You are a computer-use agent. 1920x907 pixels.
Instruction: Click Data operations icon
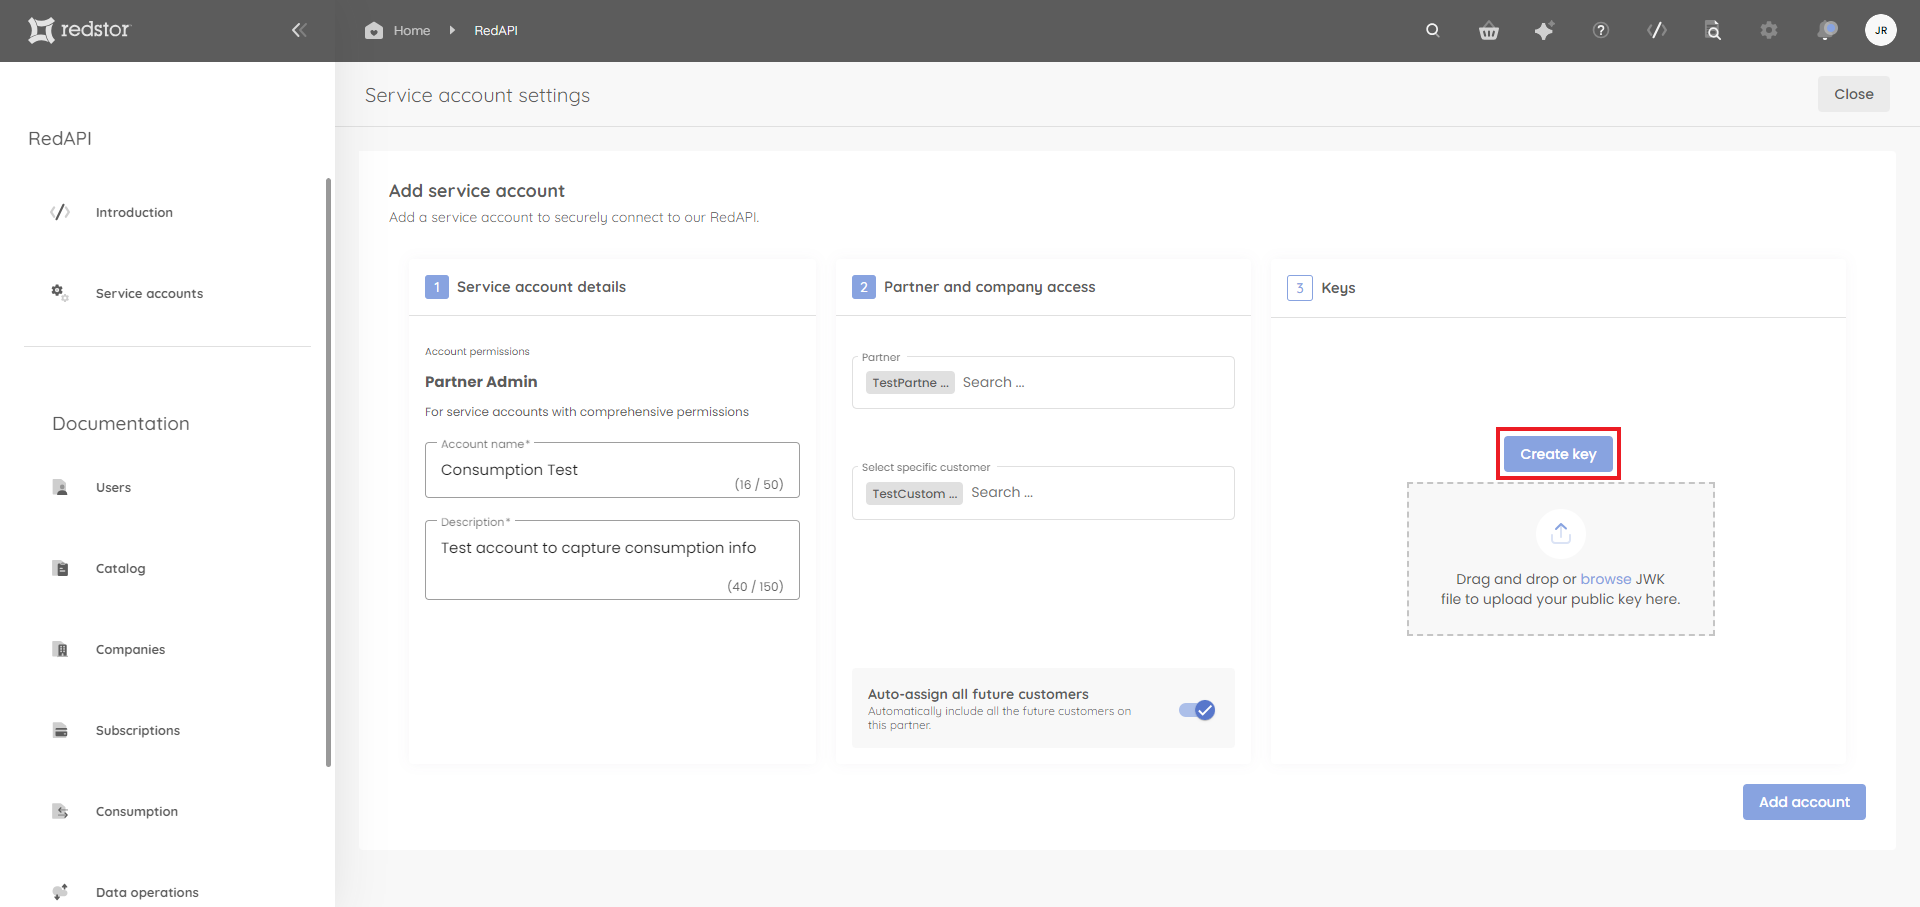(60, 892)
